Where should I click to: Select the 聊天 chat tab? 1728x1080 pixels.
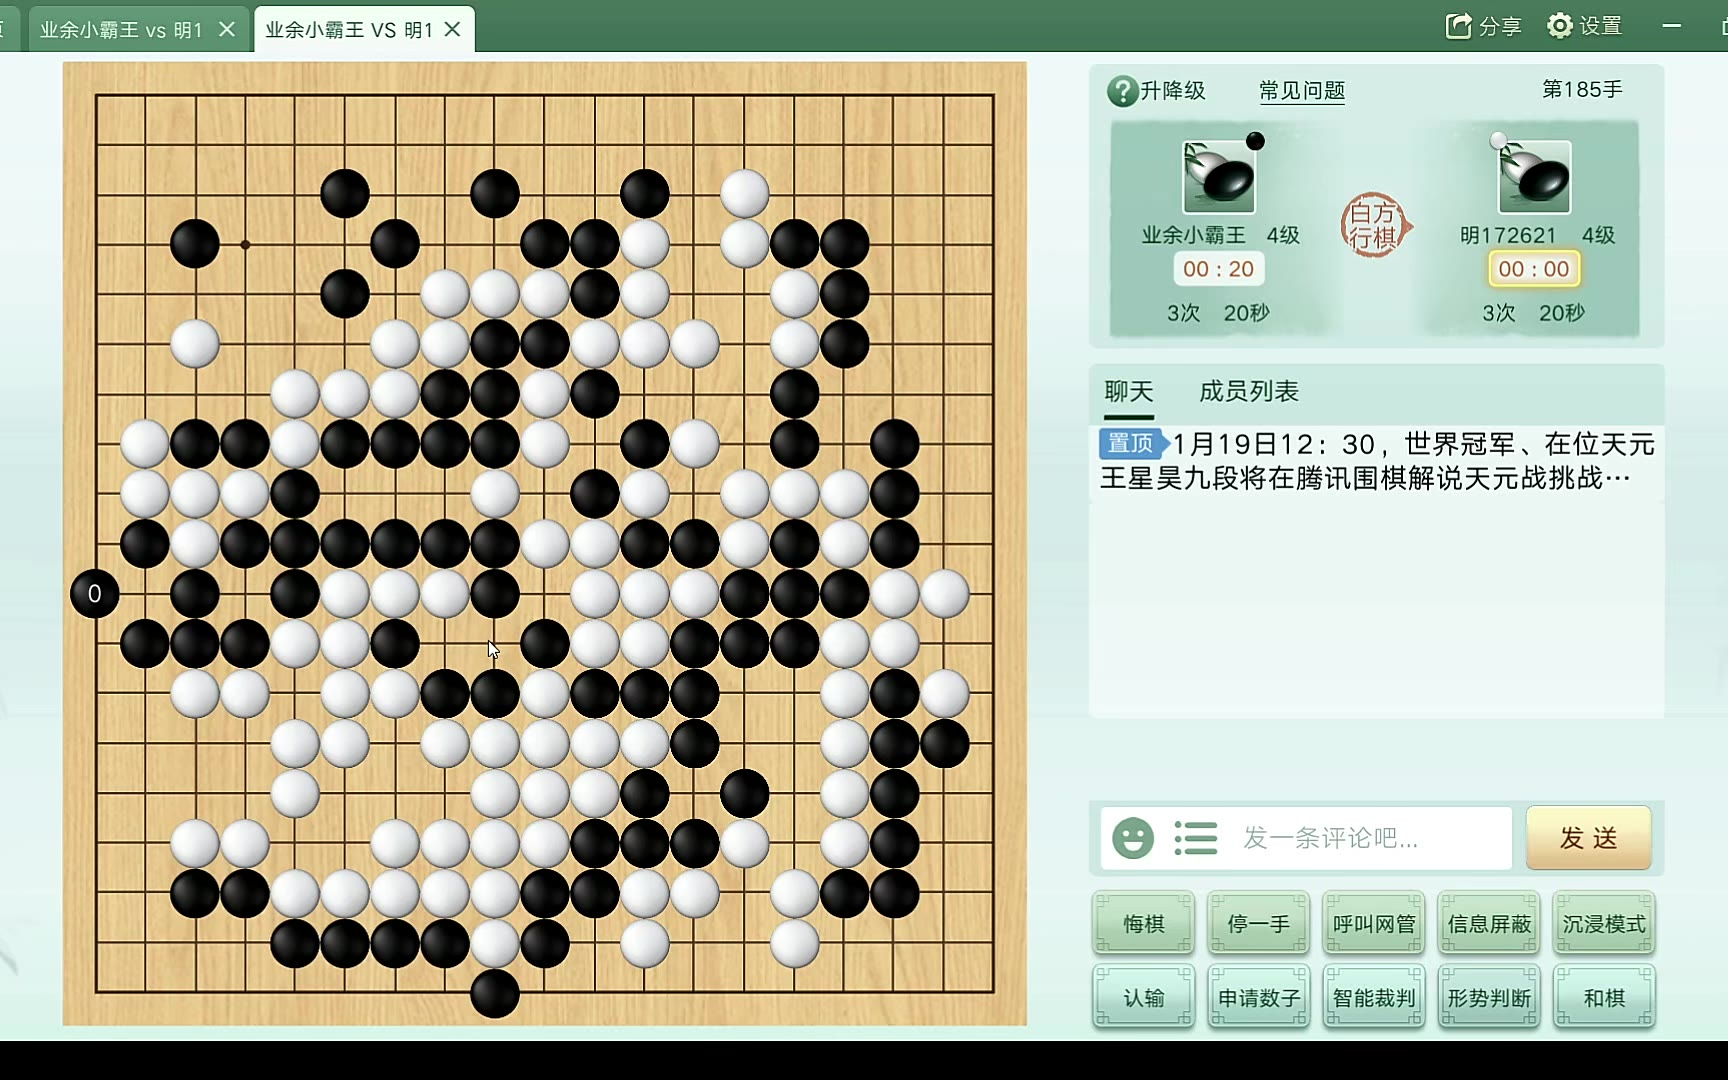[1129, 391]
